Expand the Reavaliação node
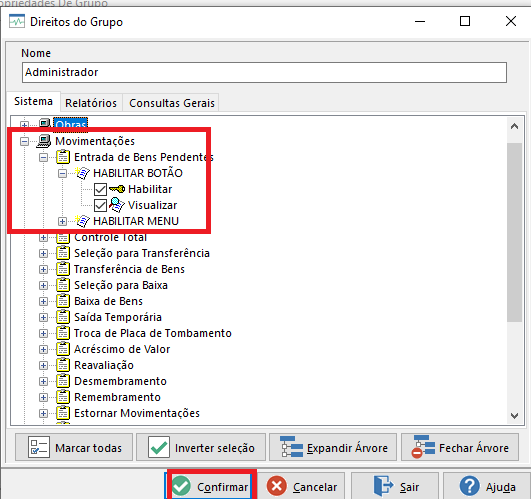Image resolution: width=531 pixels, height=499 pixels. coord(43,365)
